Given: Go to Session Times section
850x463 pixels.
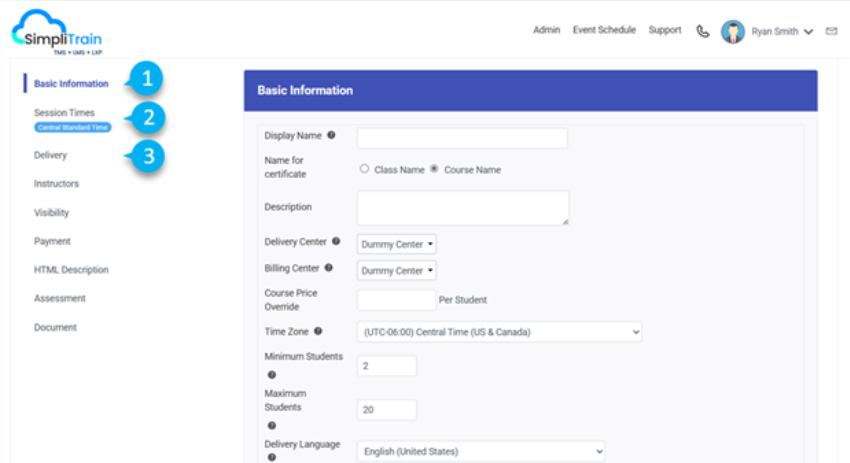Looking at the screenshot, I should coord(64,113).
